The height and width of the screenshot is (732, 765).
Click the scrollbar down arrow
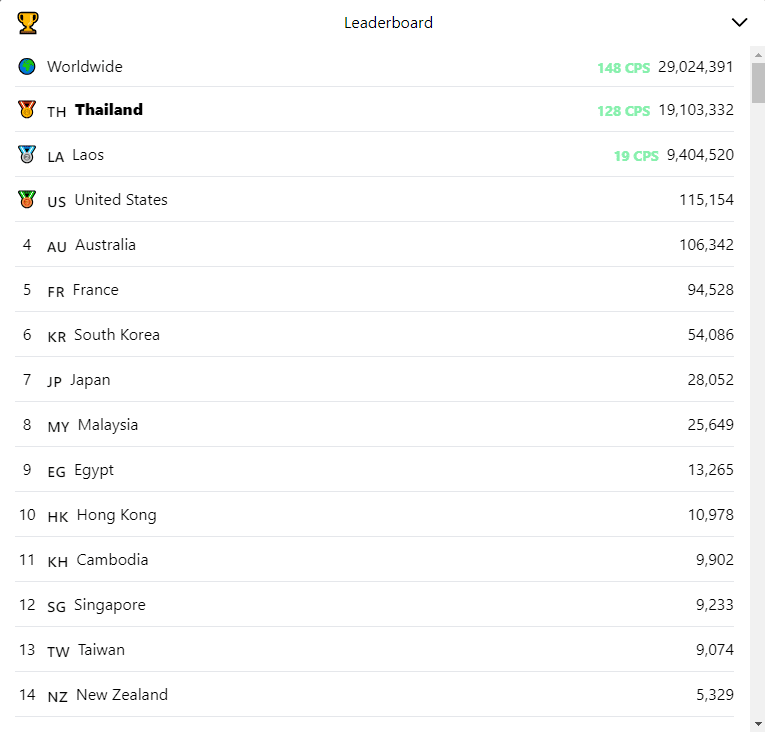[758, 724]
